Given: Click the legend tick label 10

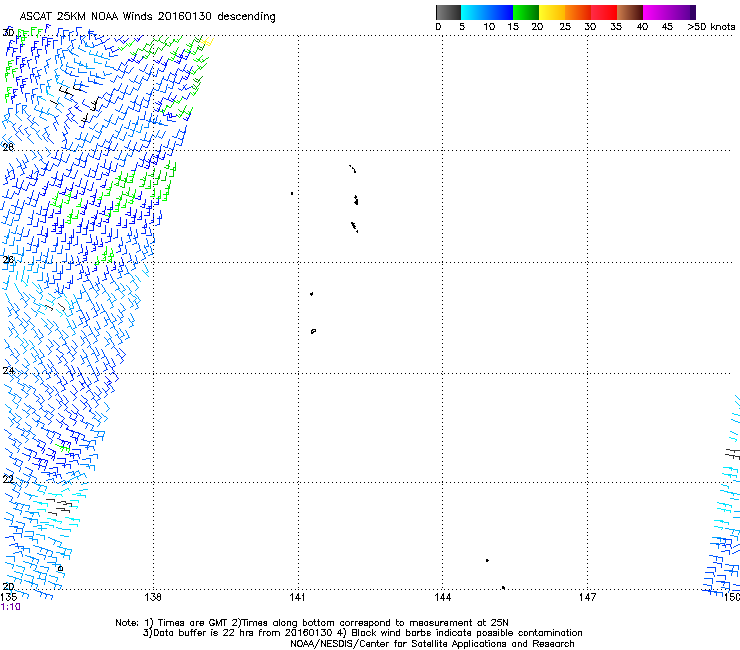Looking at the screenshot, I should 489,27.
